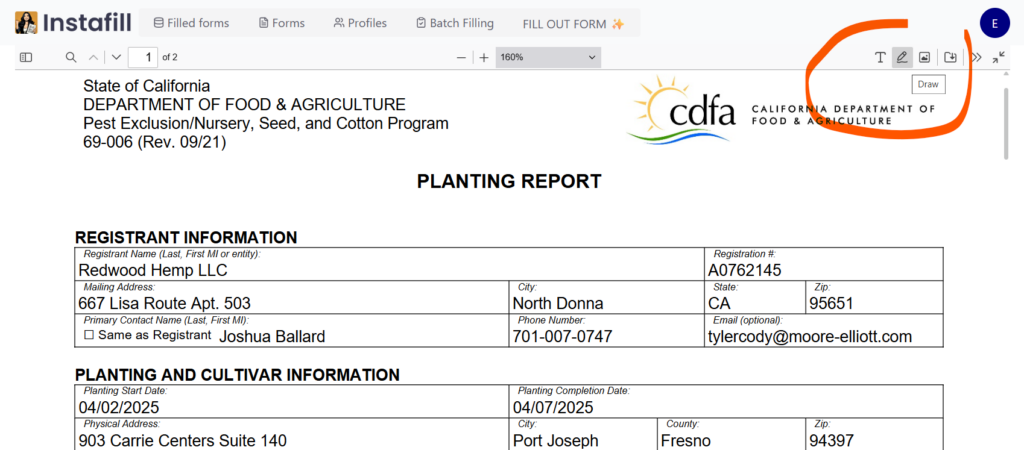The width and height of the screenshot is (1024, 450).
Task: Open the Filled forms tab
Action: pos(191,24)
